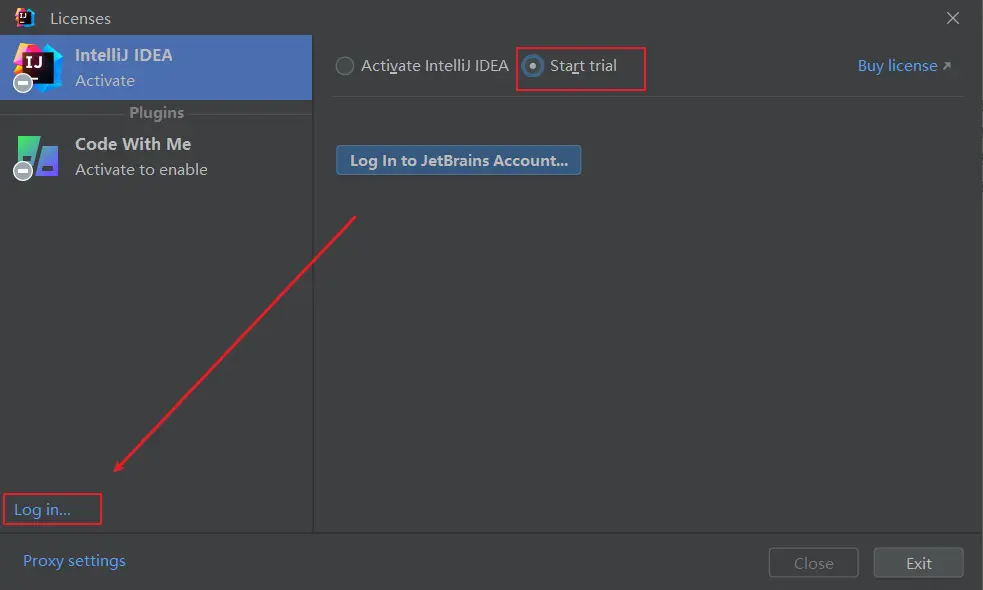Click the minus badge on the IntelliJ IDEA icon
Image resolution: width=983 pixels, height=590 pixels.
click(23, 83)
